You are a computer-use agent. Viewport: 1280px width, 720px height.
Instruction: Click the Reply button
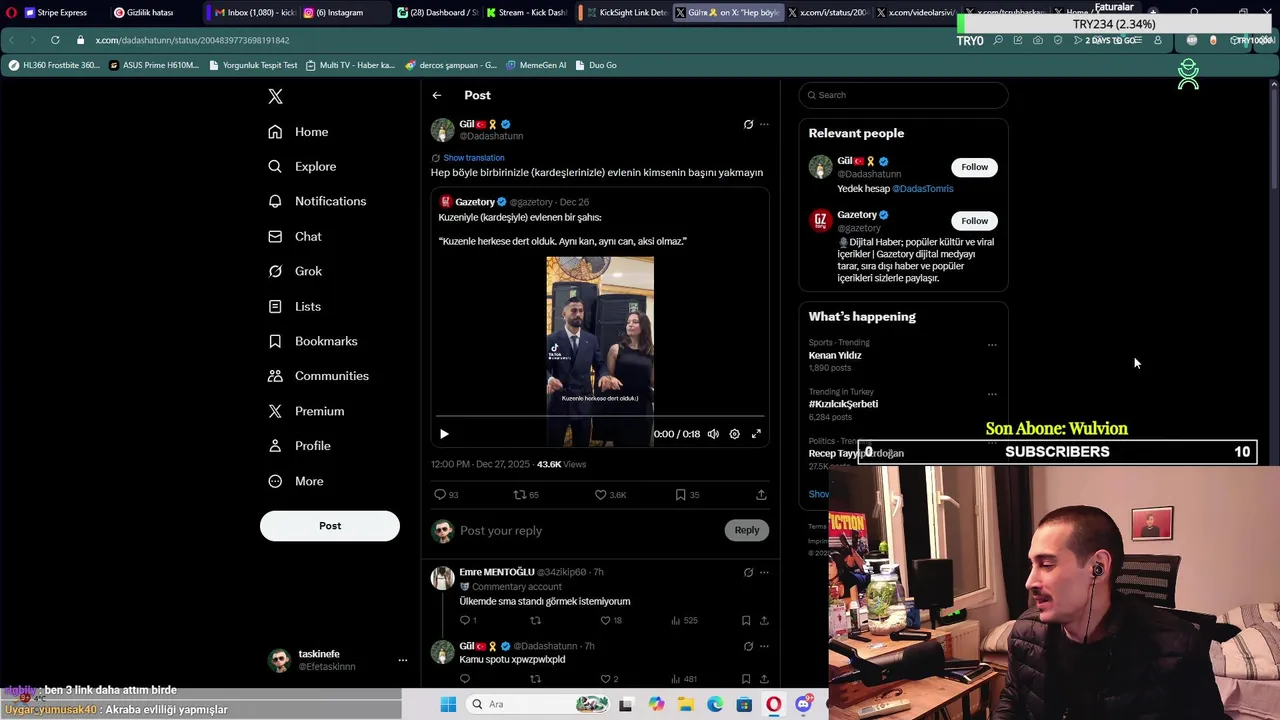(x=747, y=530)
